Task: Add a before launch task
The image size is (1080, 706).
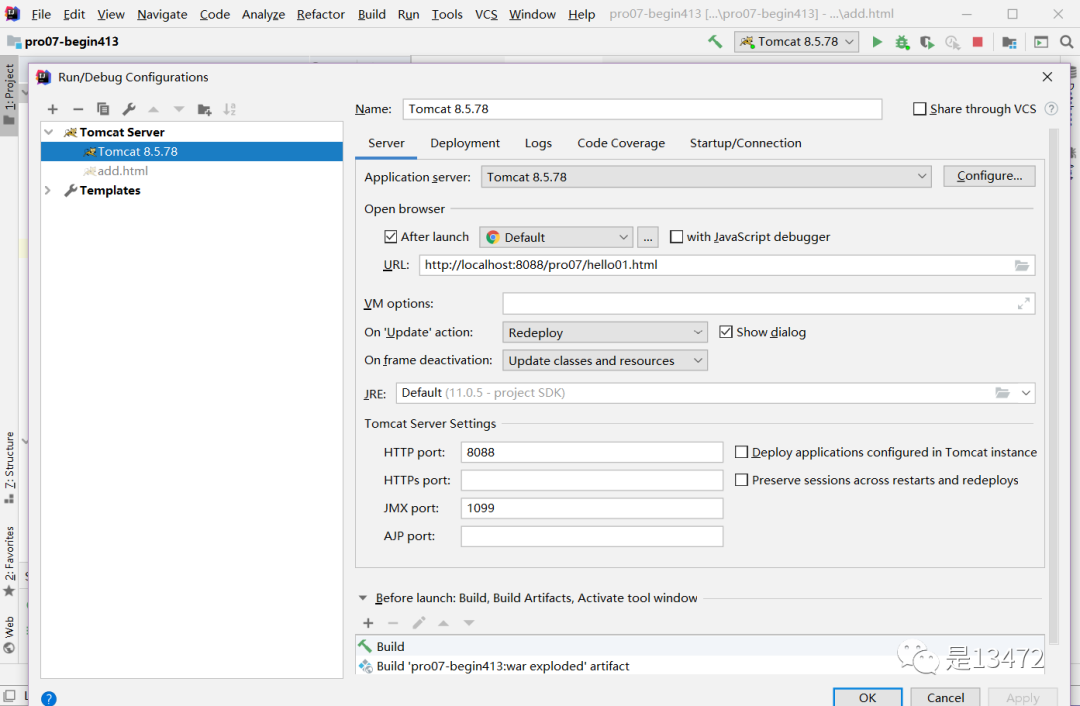Action: (x=368, y=623)
